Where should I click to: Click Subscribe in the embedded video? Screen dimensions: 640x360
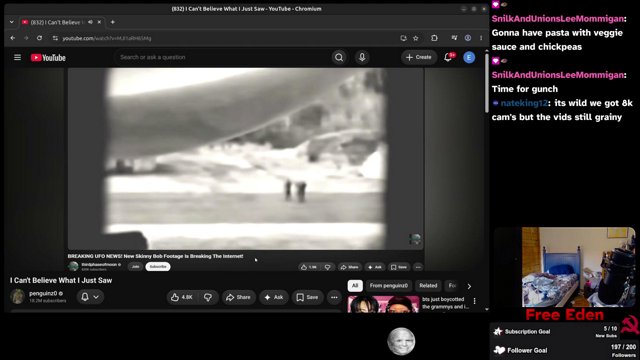click(x=158, y=267)
